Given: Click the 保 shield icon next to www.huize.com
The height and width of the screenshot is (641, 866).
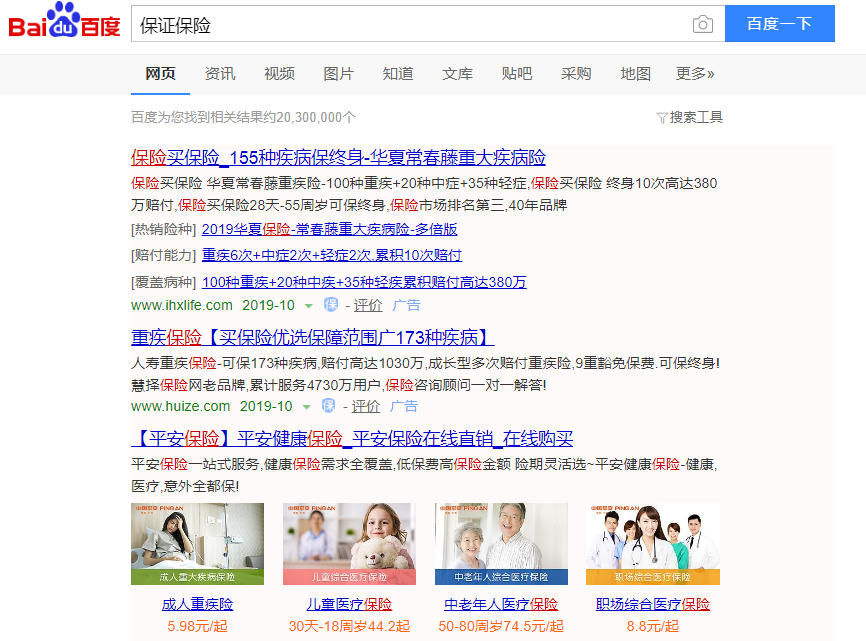Looking at the screenshot, I should [329, 406].
